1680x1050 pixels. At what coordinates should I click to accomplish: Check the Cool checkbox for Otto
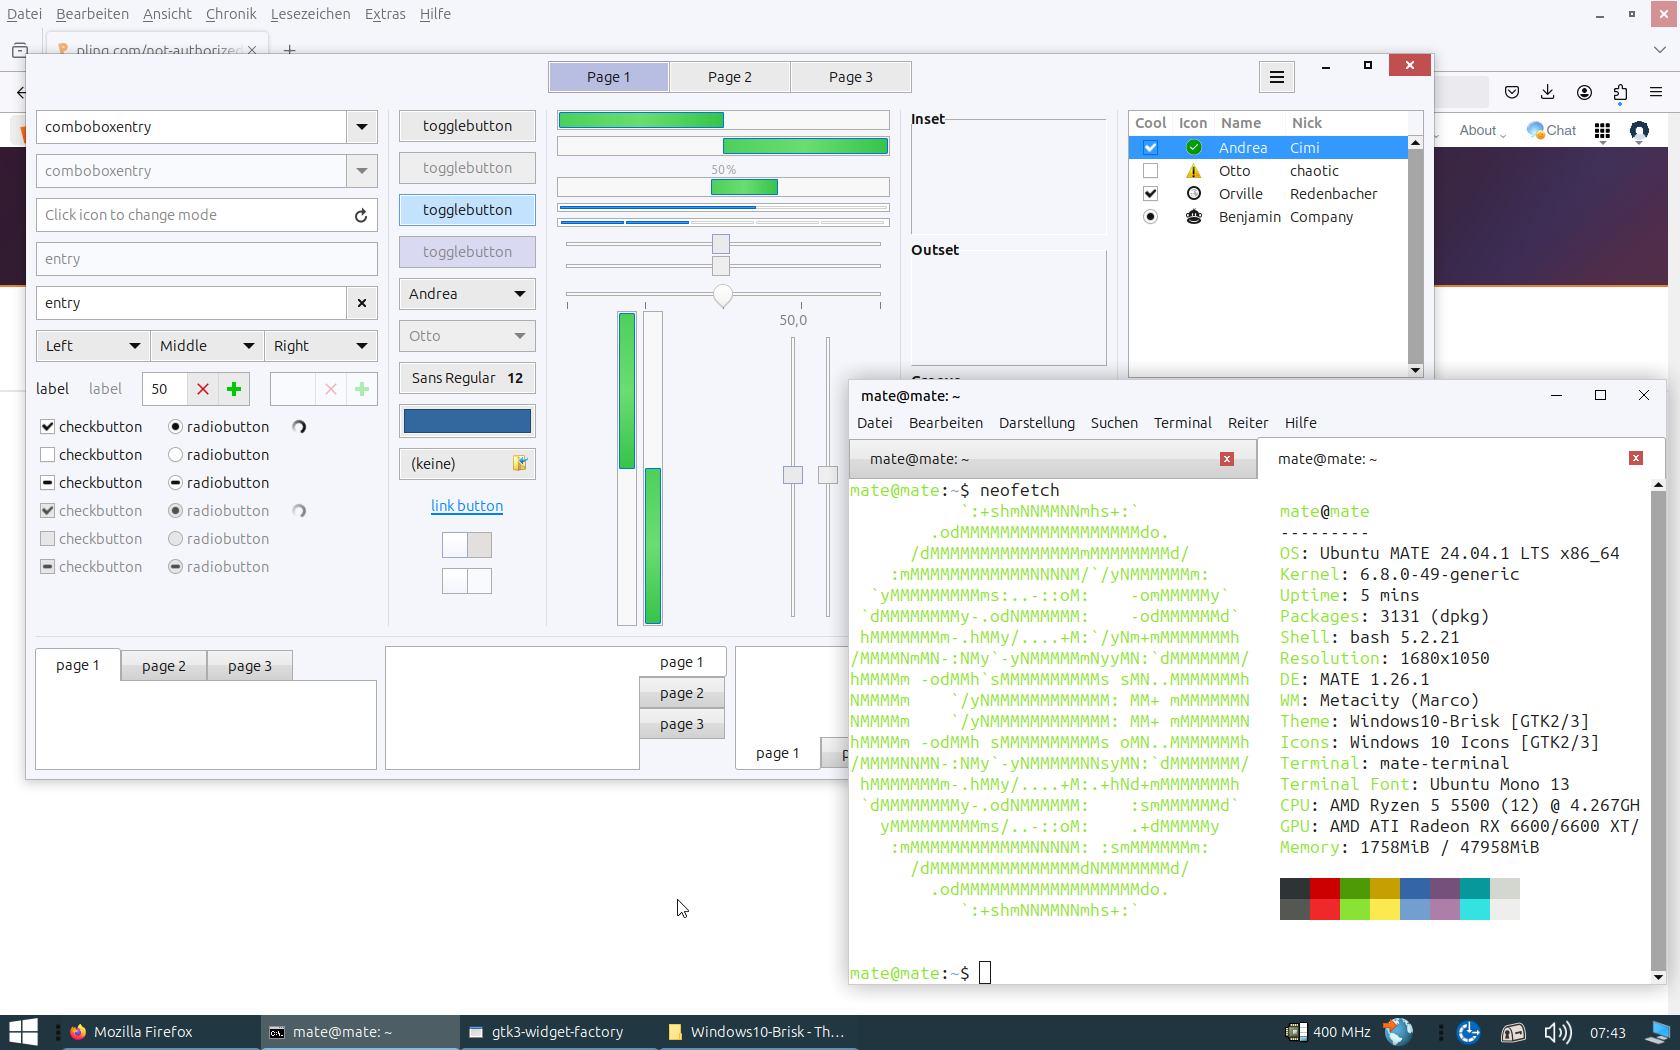tap(1150, 171)
